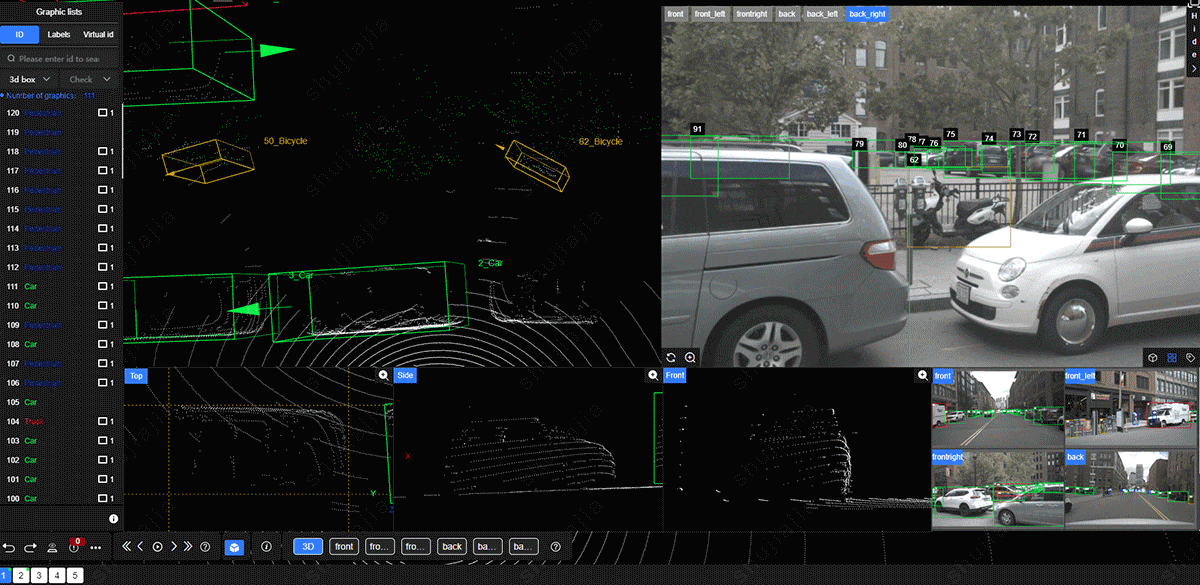The image size is (1200, 585).
Task: Click the zoom icon in the Top view
Action: (383, 375)
